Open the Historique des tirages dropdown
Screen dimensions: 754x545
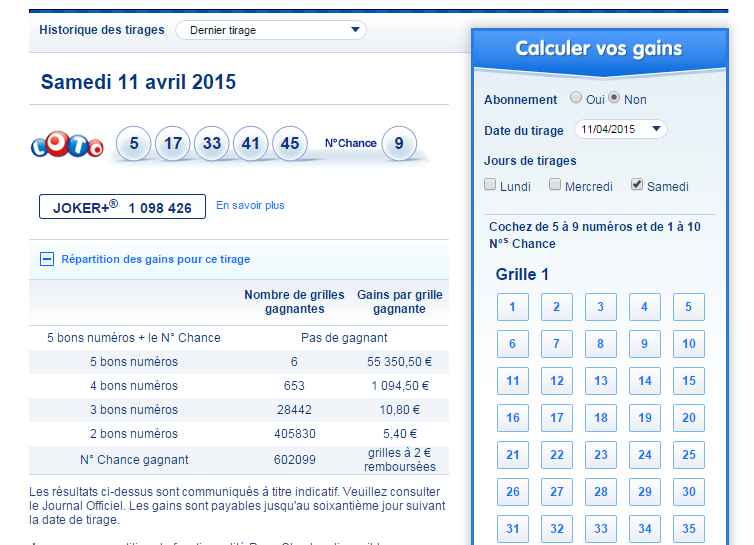[x=270, y=30]
